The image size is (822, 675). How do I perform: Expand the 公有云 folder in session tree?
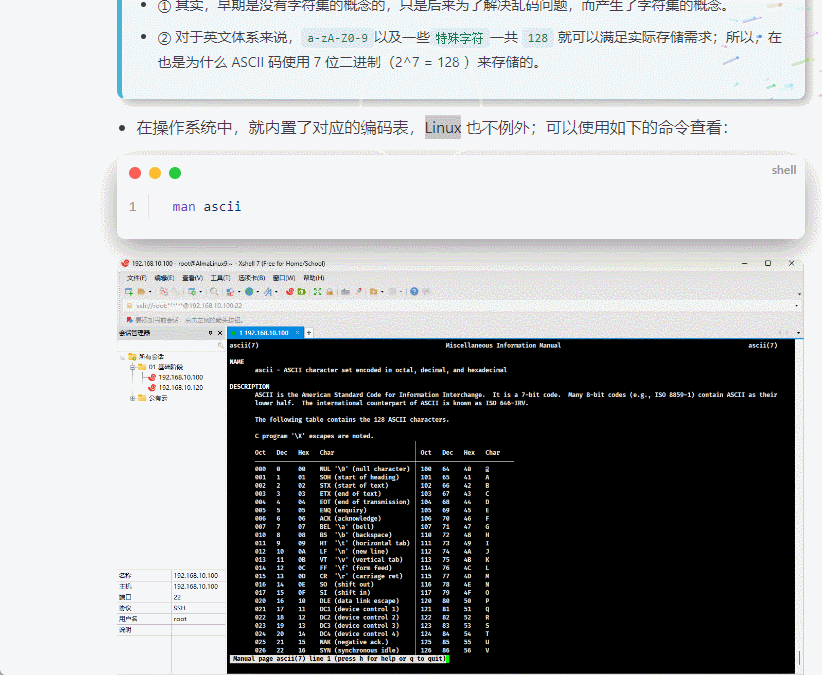[132, 397]
